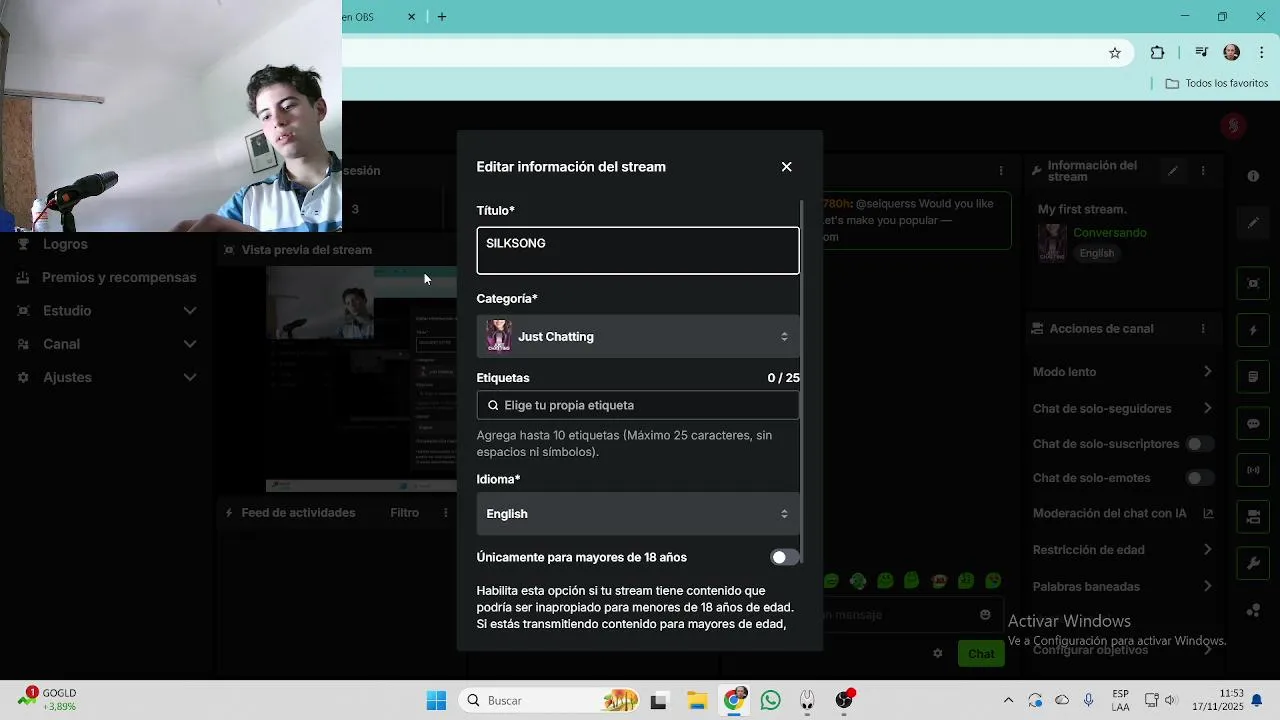Open Acciones de canal three-dot menu
This screenshot has height=720, width=1280.
1203,329
